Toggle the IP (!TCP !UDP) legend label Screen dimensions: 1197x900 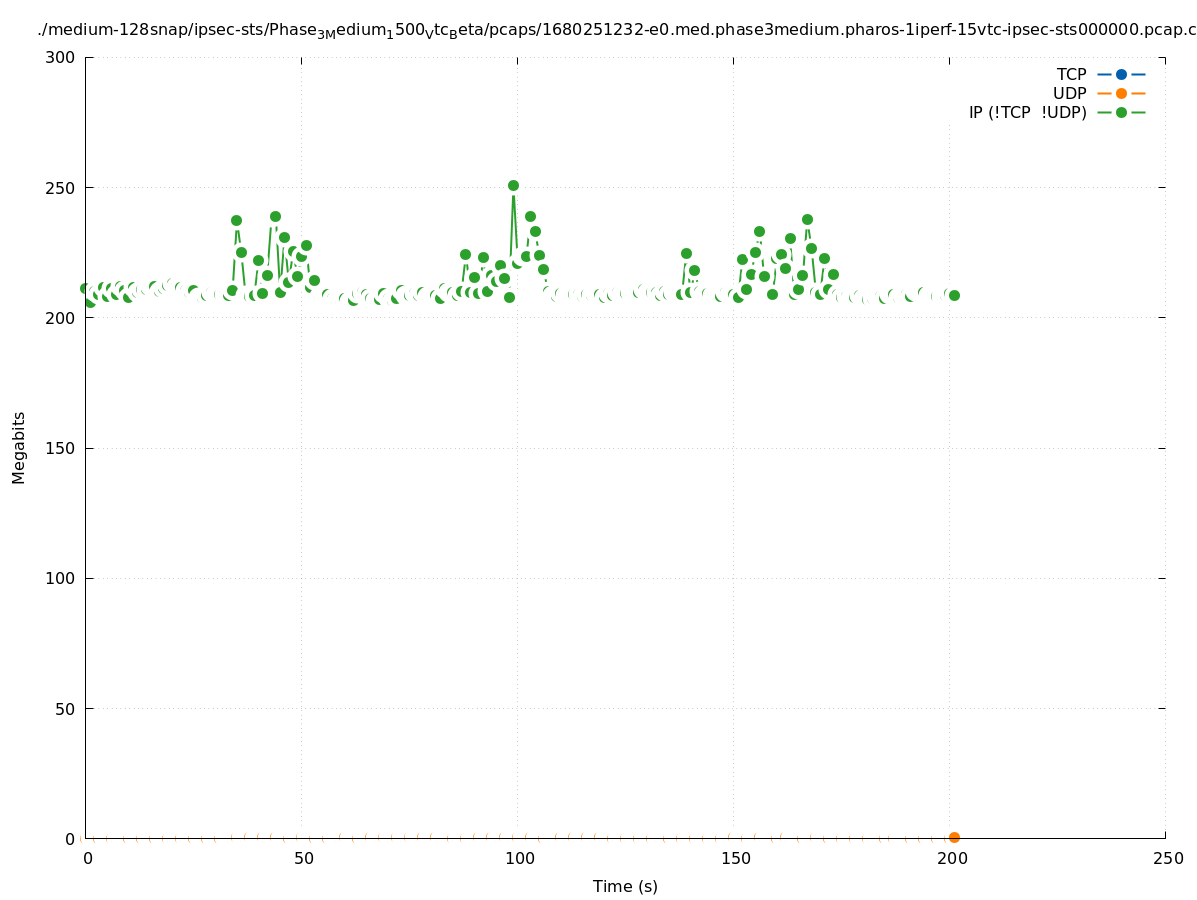click(x=1027, y=112)
